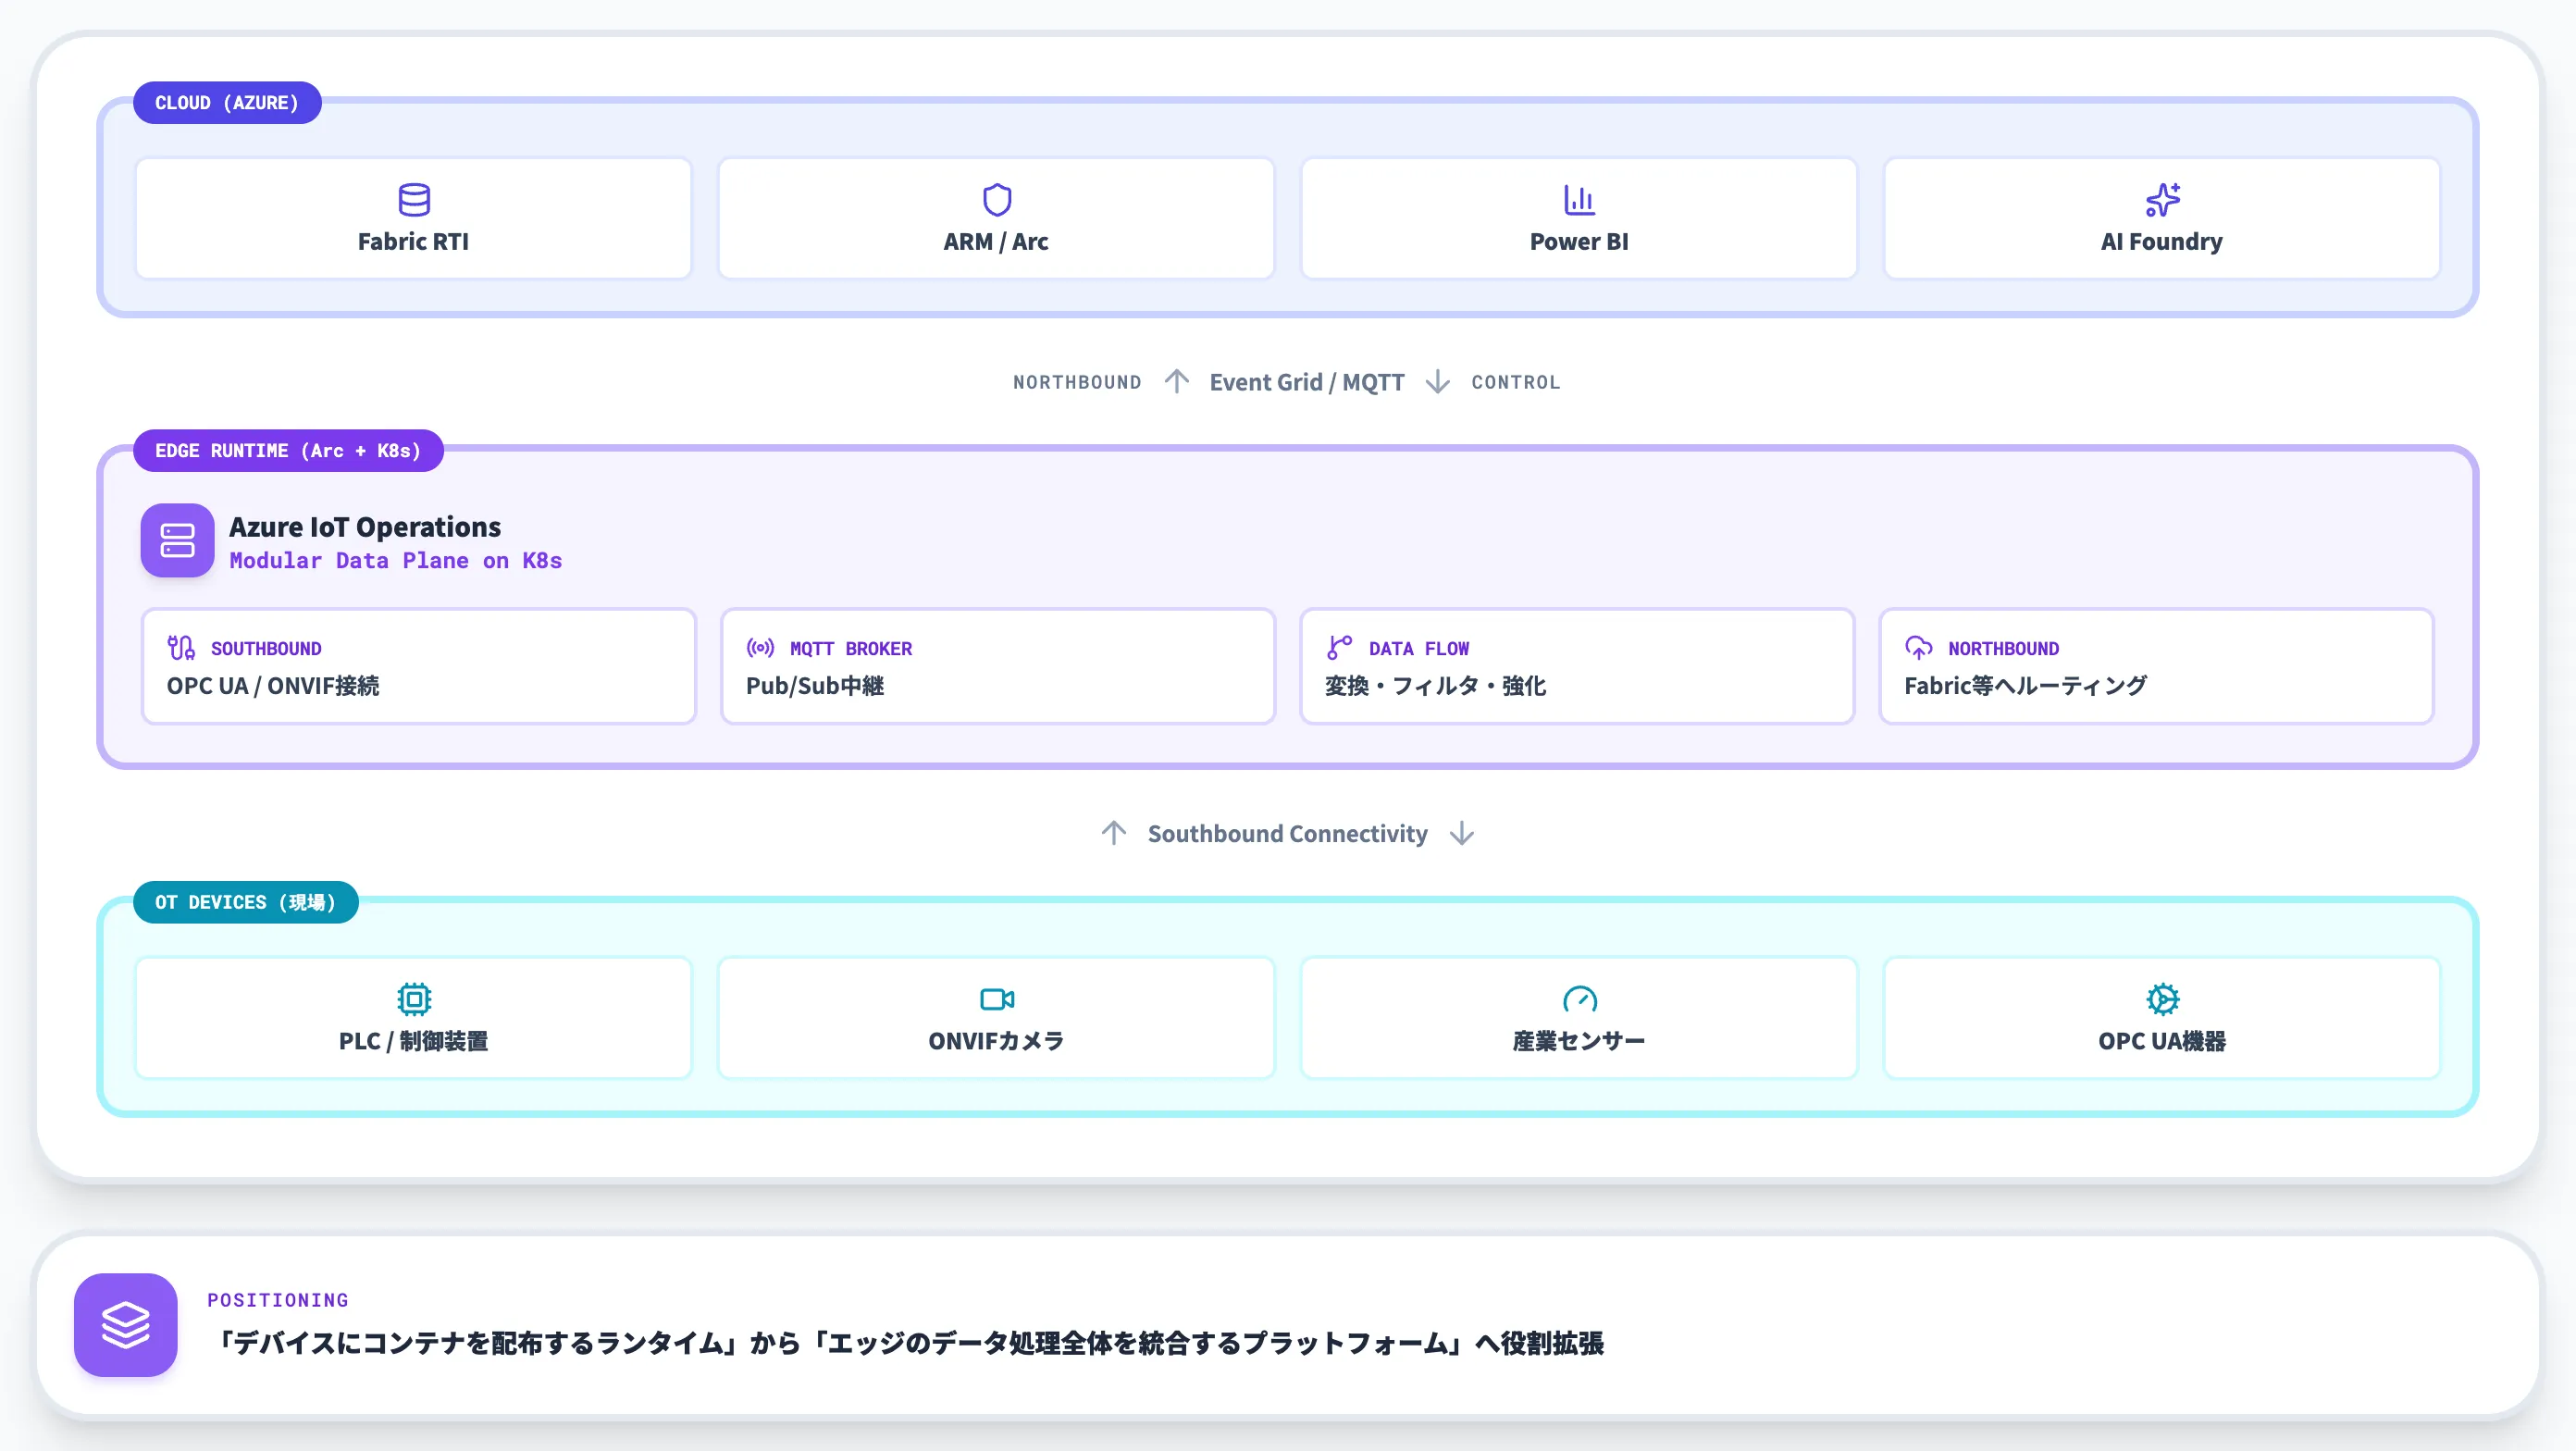Select the OT DEVICES (現場) badge
The height and width of the screenshot is (1451, 2576).
pos(245,902)
